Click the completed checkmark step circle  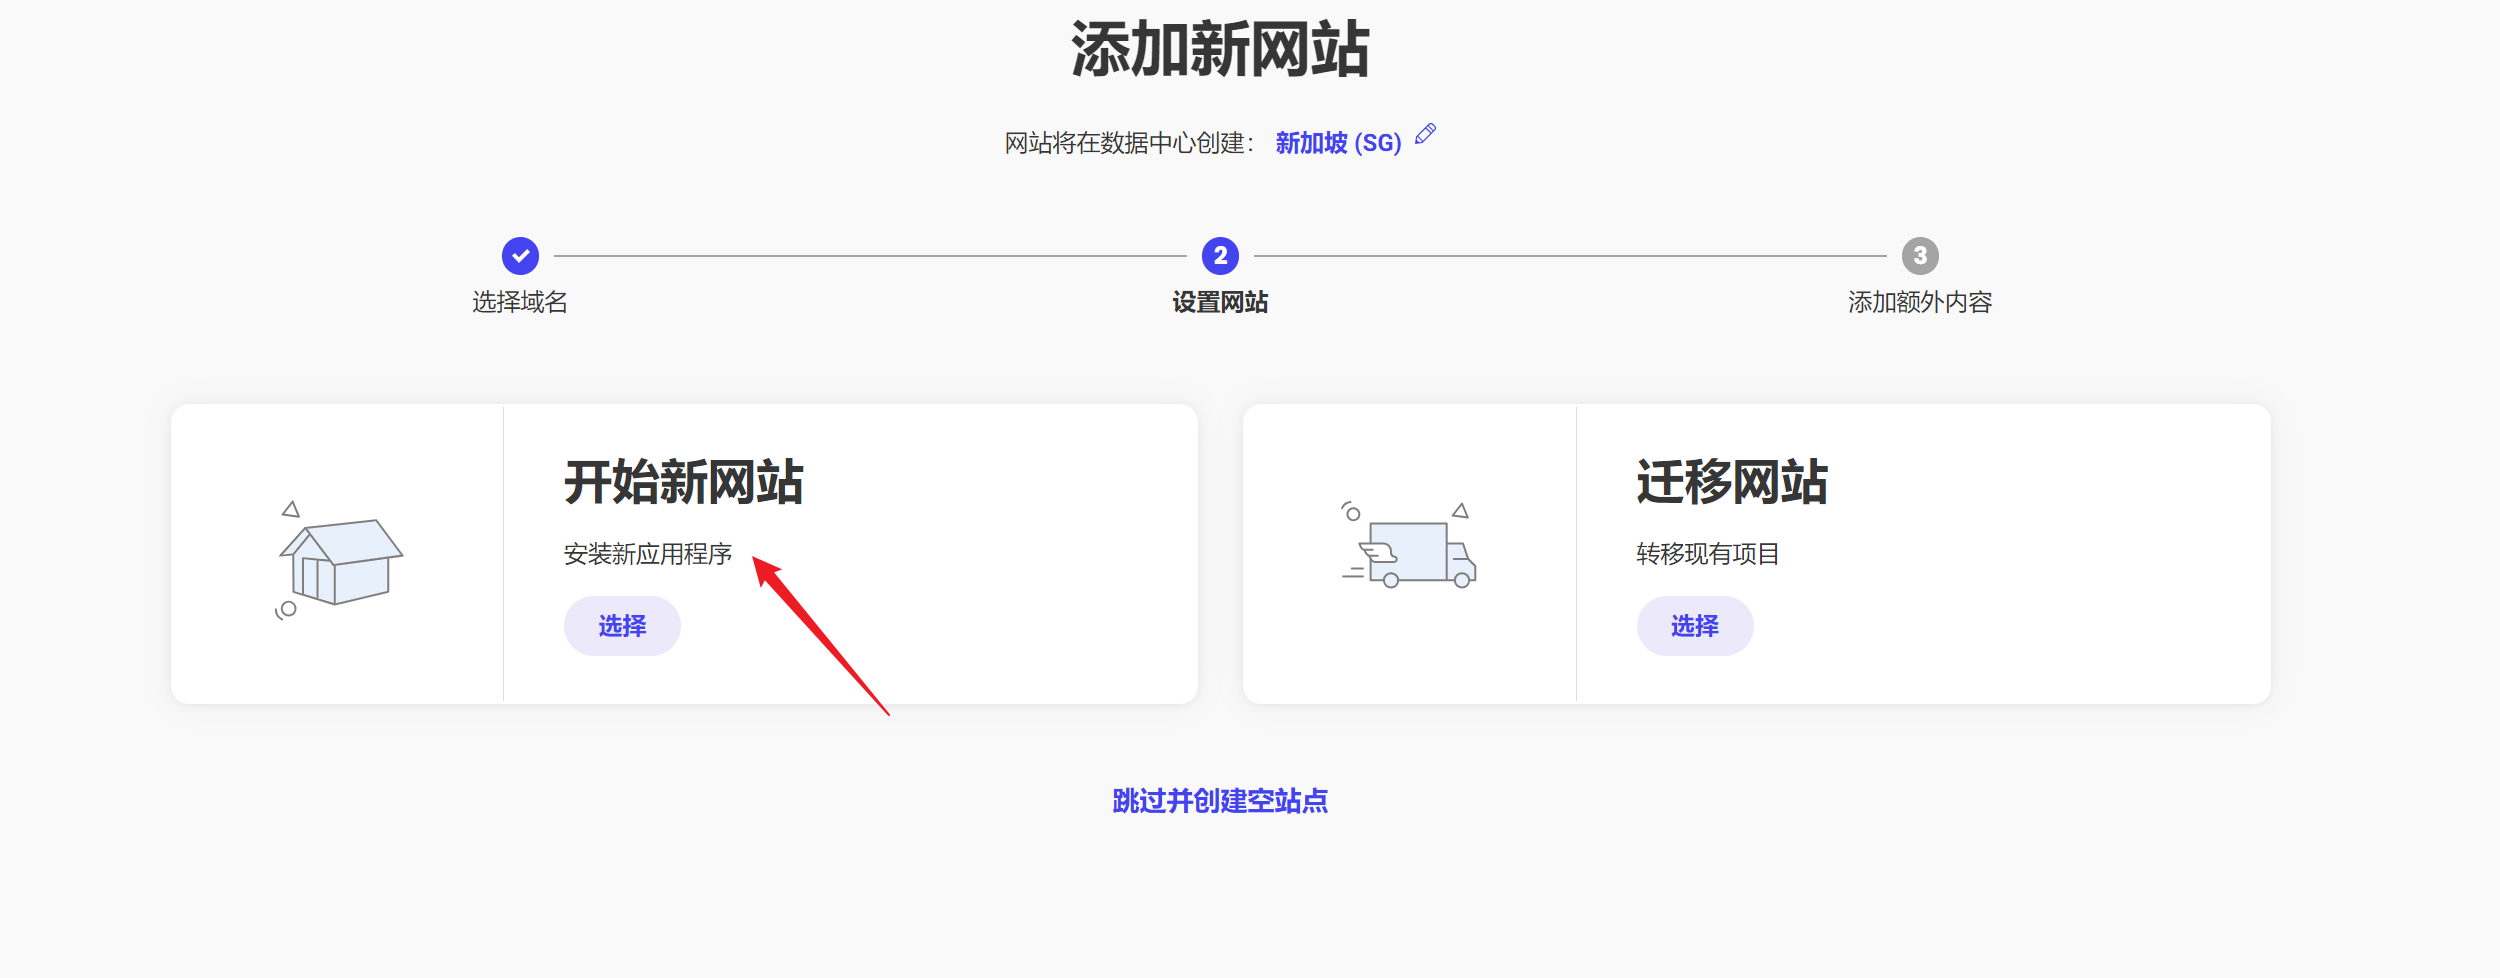[520, 256]
